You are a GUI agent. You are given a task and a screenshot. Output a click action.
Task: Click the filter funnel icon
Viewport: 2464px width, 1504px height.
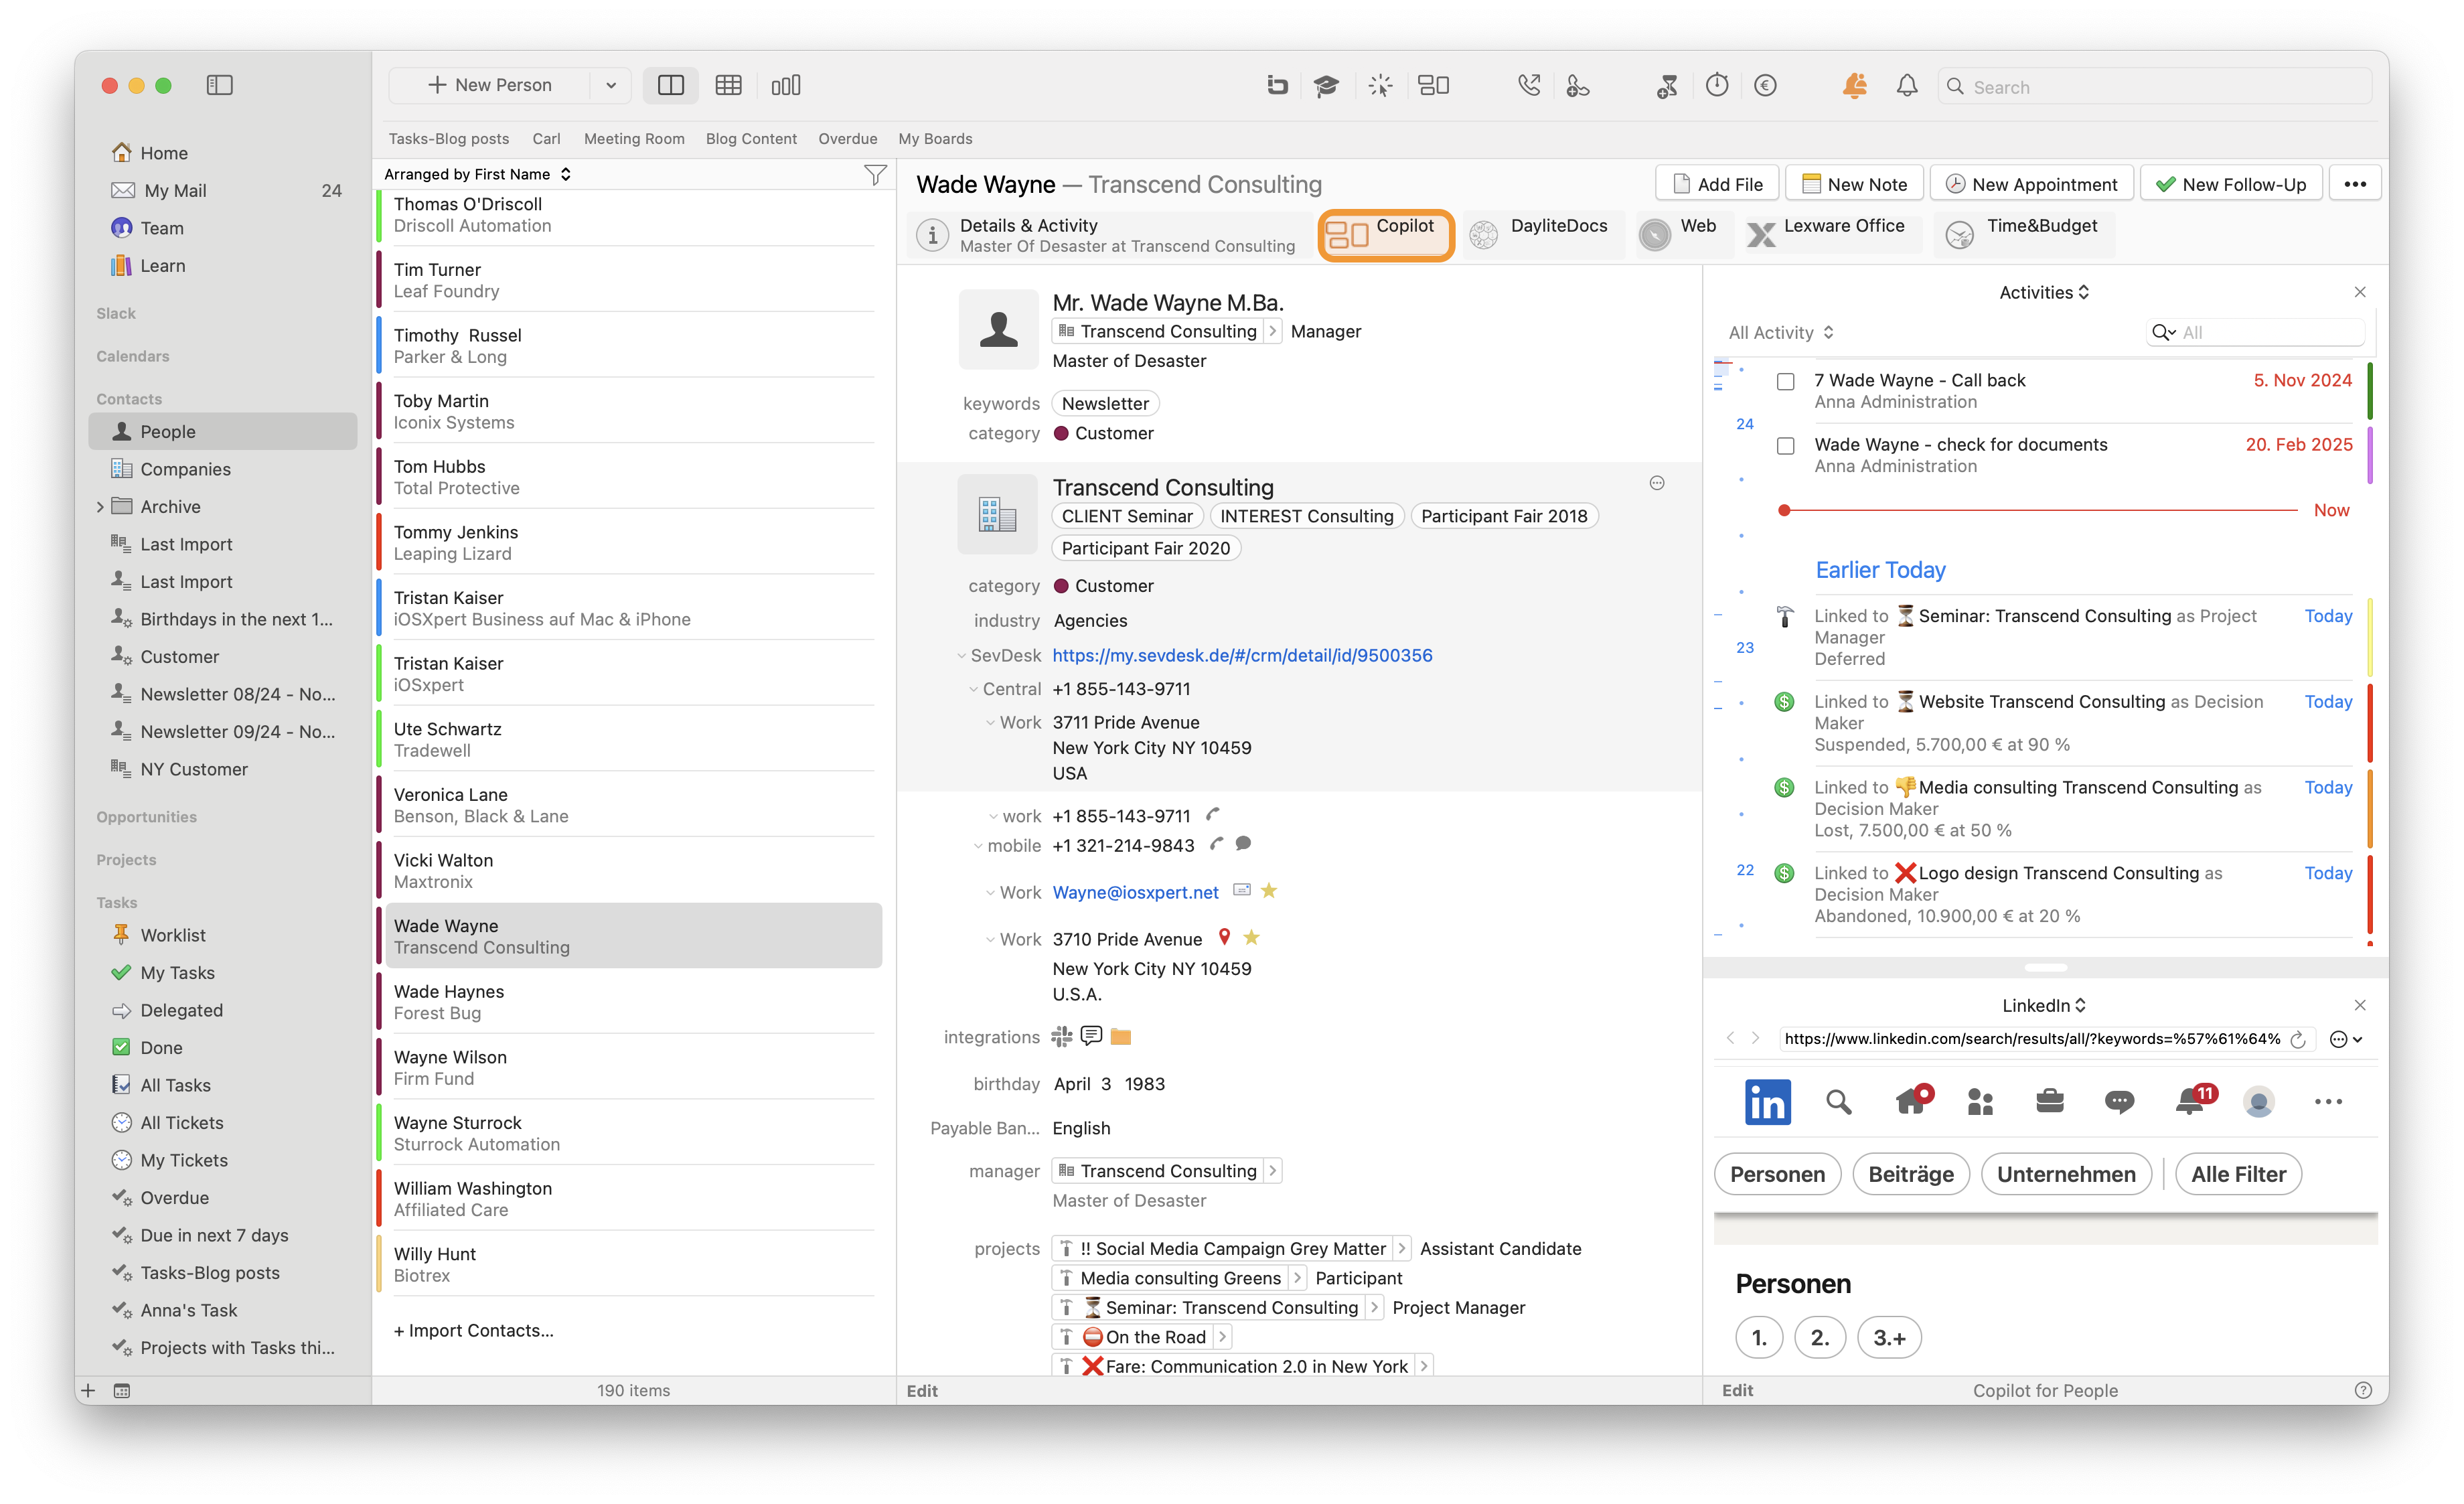(875, 175)
